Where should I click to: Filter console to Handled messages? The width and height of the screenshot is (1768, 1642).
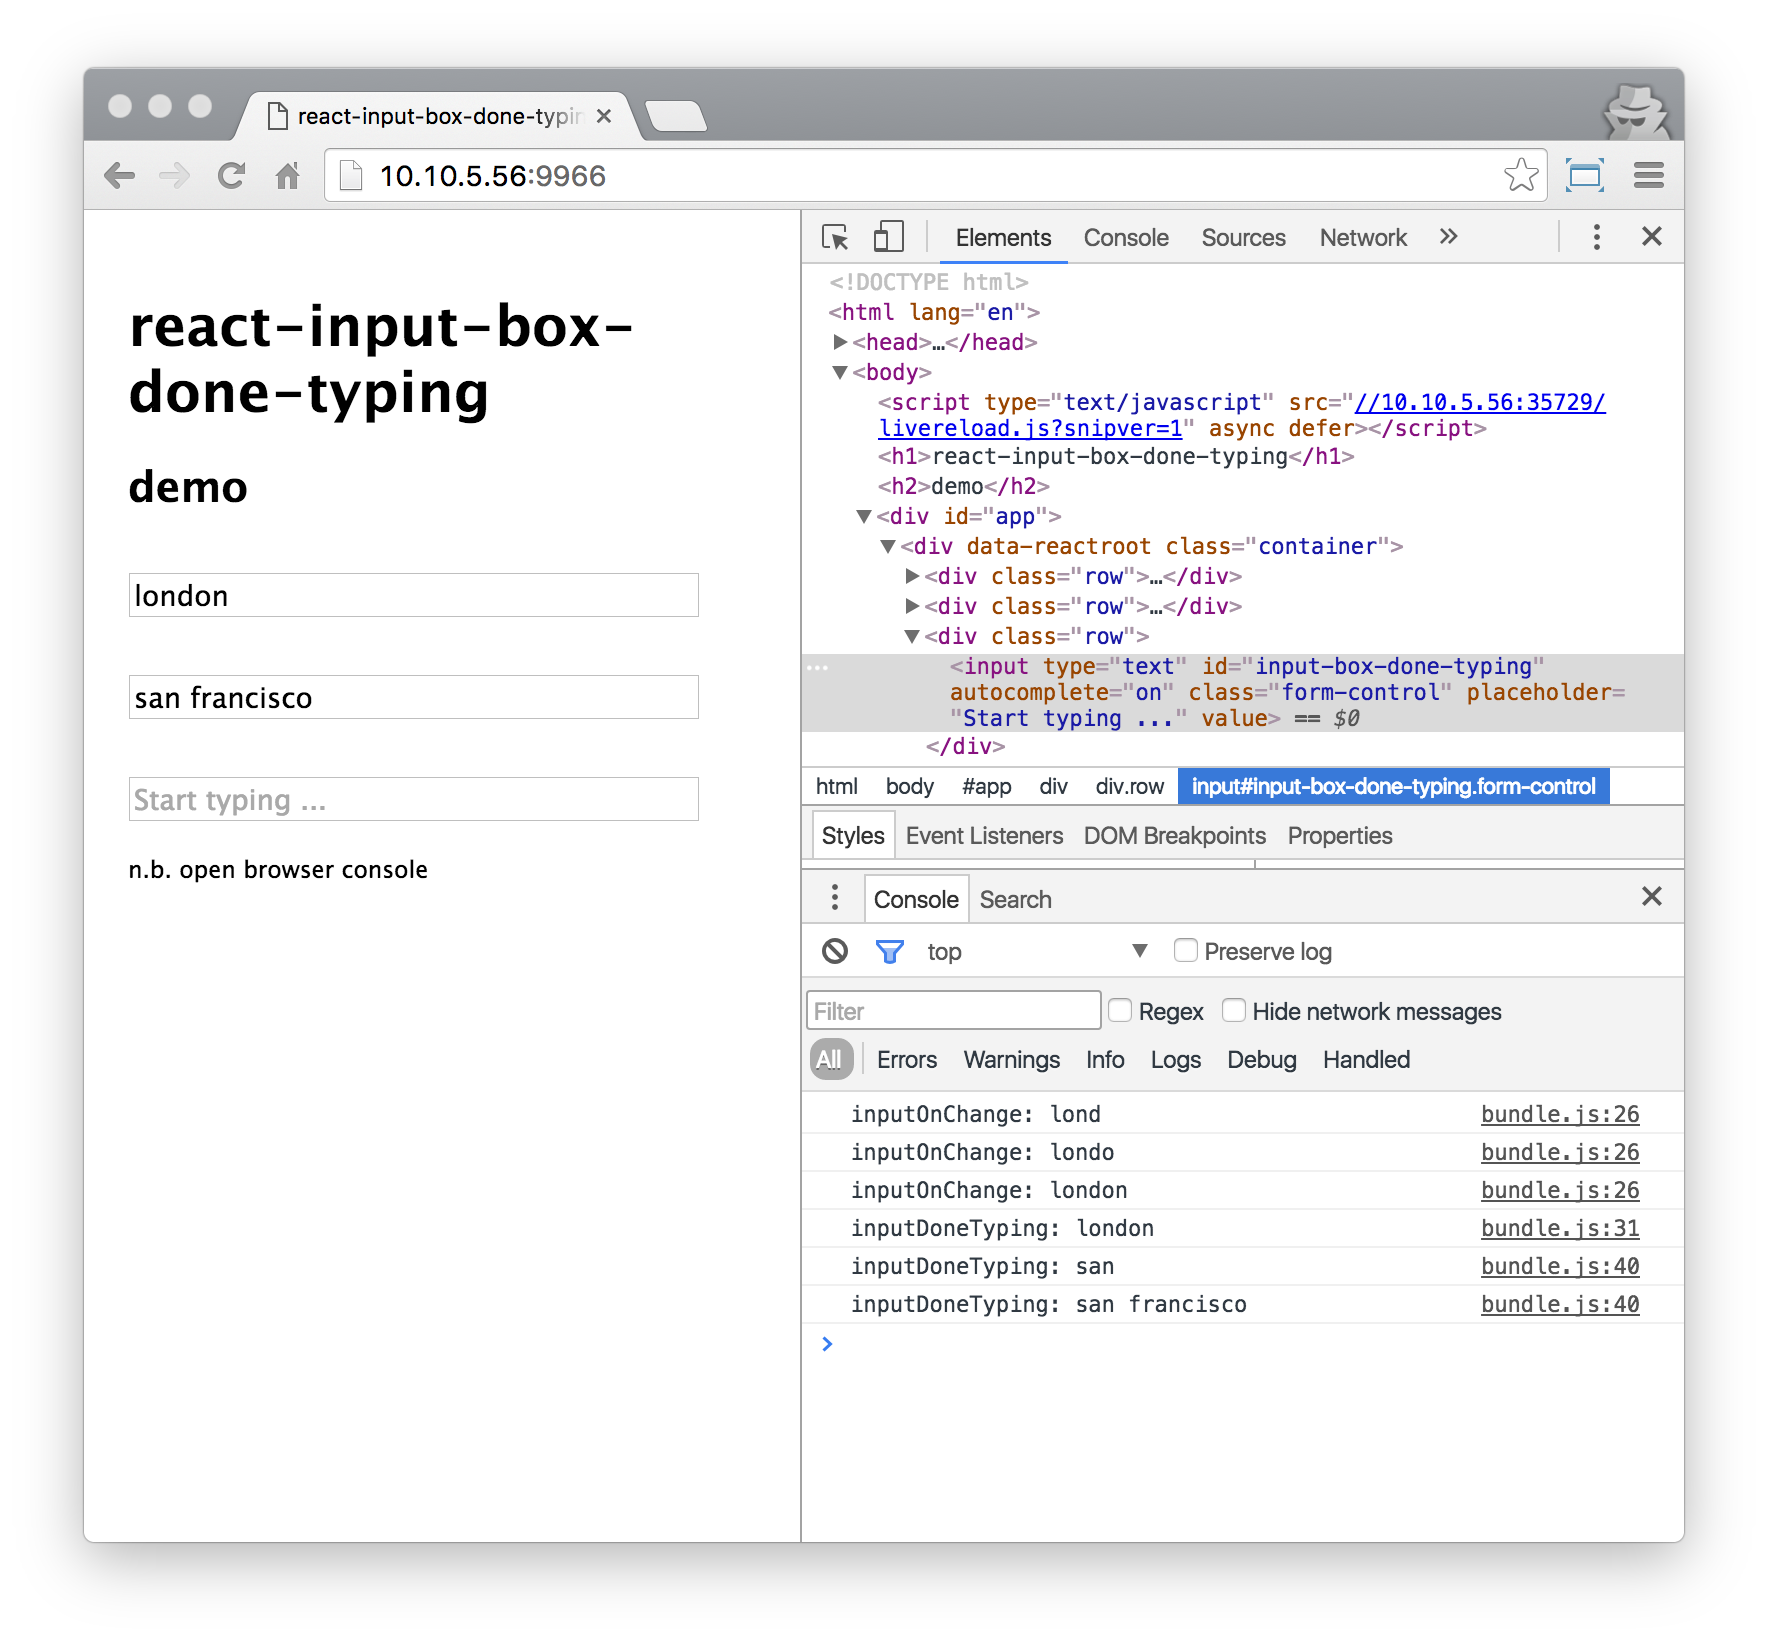coord(1366,1060)
